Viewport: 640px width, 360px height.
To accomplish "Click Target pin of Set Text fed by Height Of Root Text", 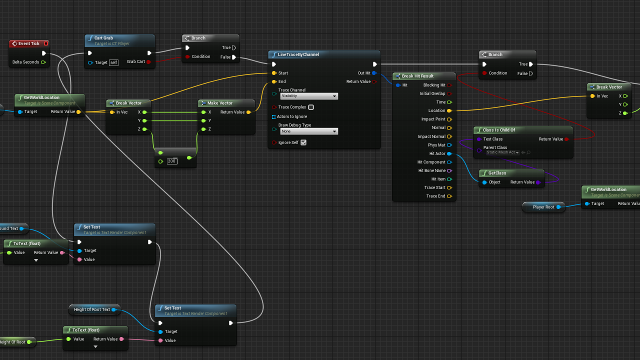I will pos(161,332).
